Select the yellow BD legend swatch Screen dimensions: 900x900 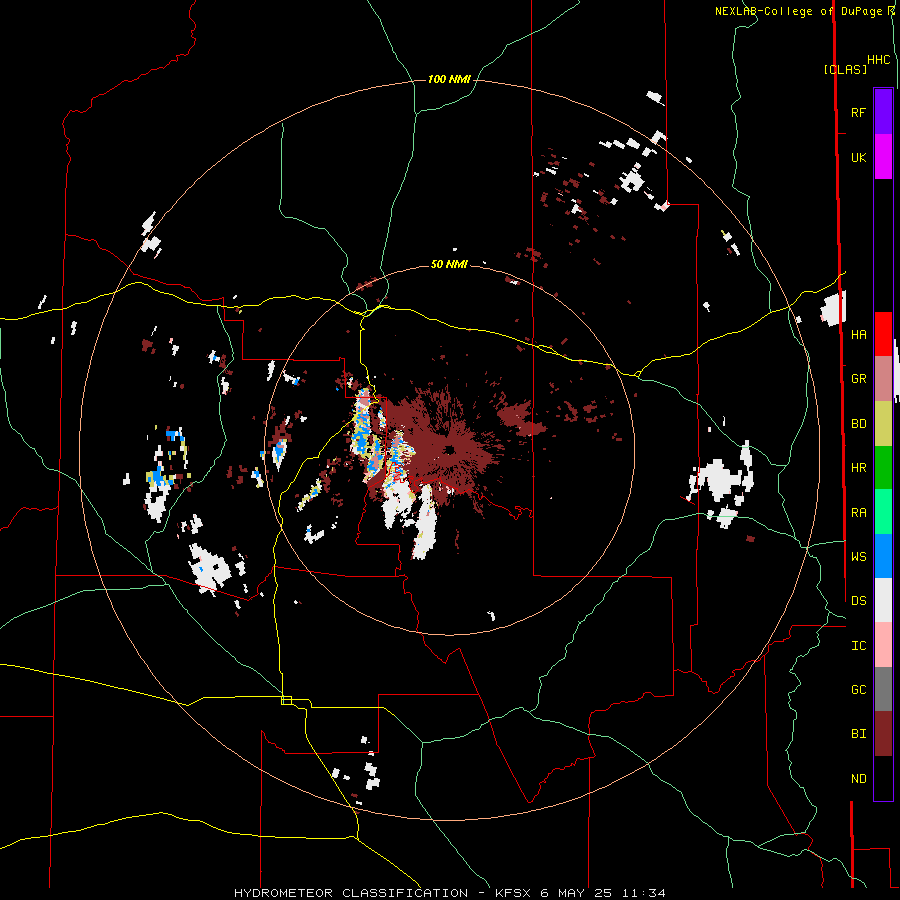coord(883,424)
